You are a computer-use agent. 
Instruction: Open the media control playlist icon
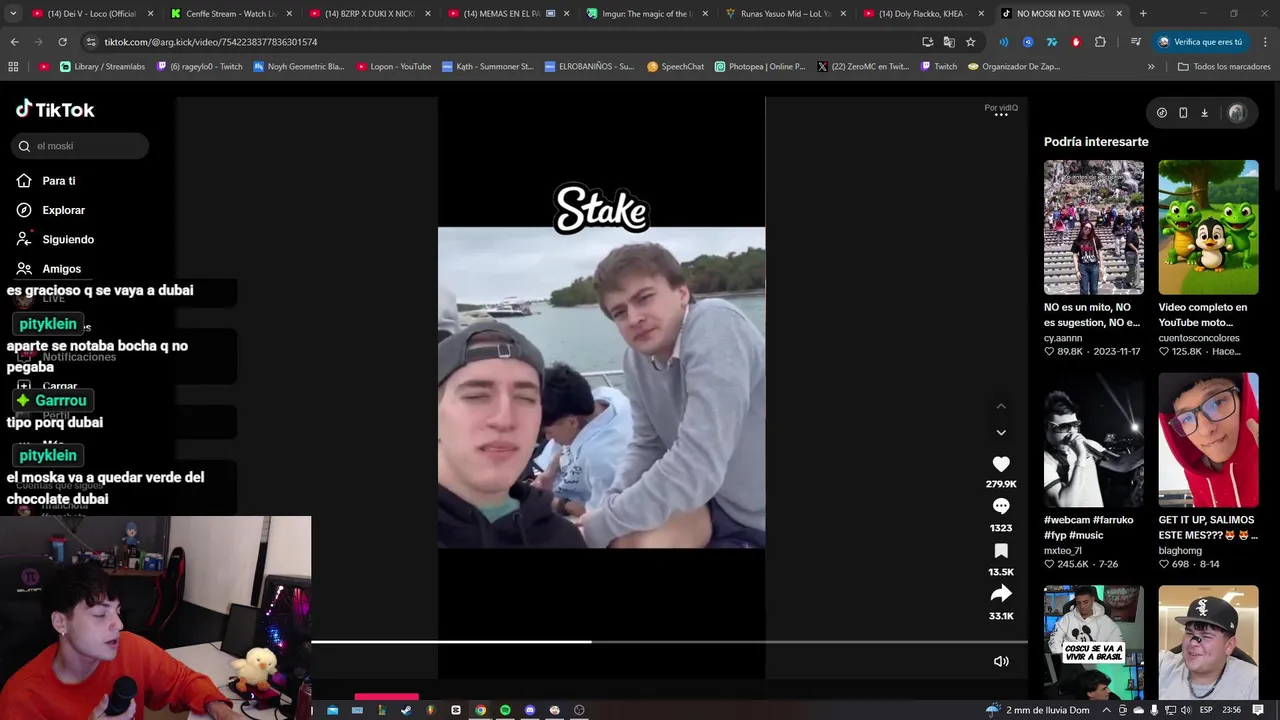1136,42
